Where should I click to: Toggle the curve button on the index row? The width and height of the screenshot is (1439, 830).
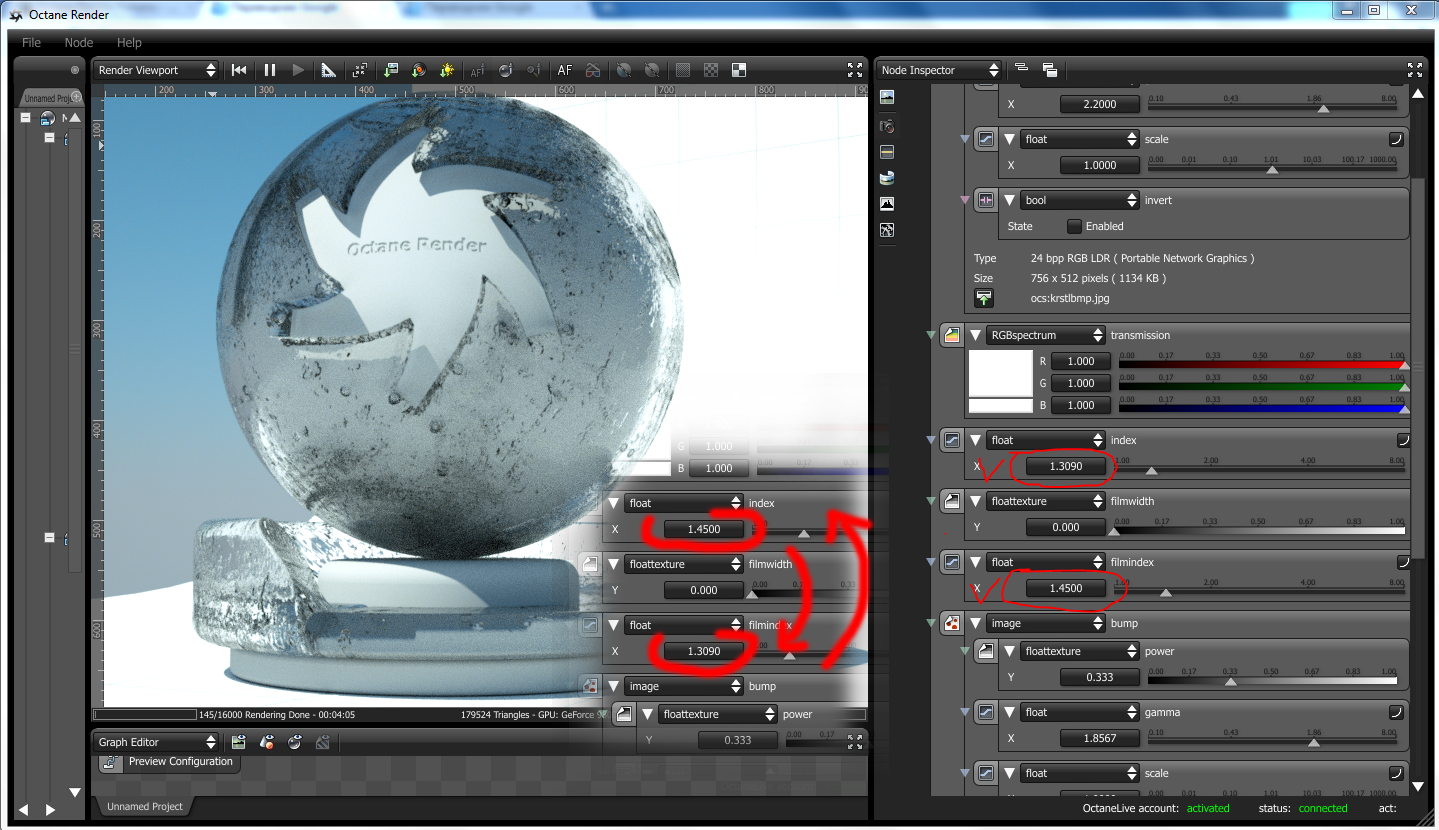click(1404, 440)
